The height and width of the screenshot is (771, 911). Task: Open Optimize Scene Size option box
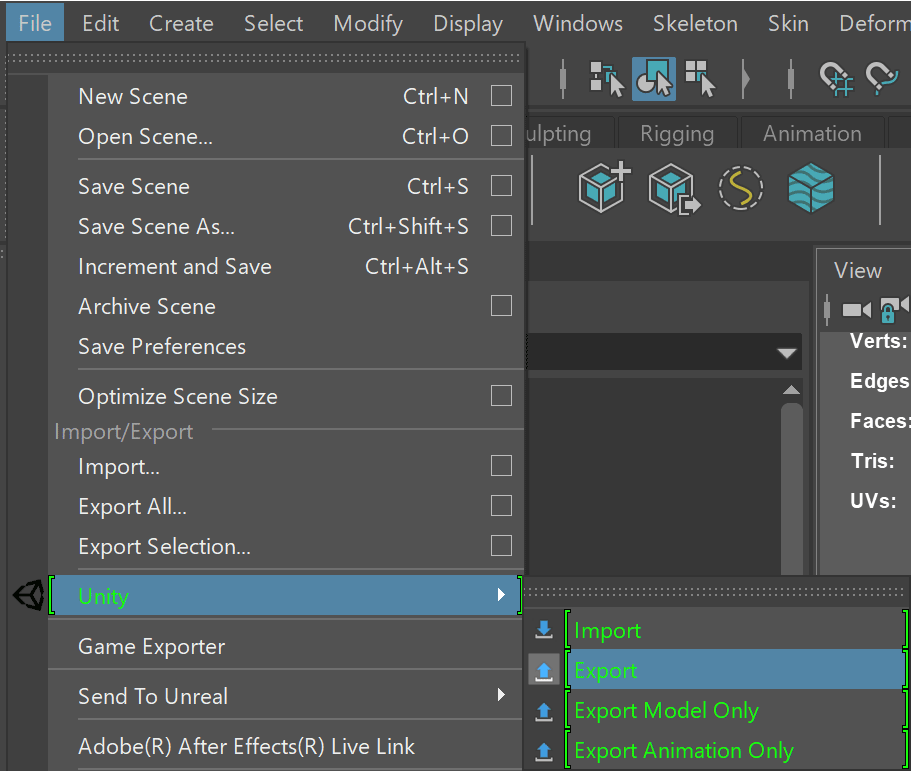pos(501,395)
